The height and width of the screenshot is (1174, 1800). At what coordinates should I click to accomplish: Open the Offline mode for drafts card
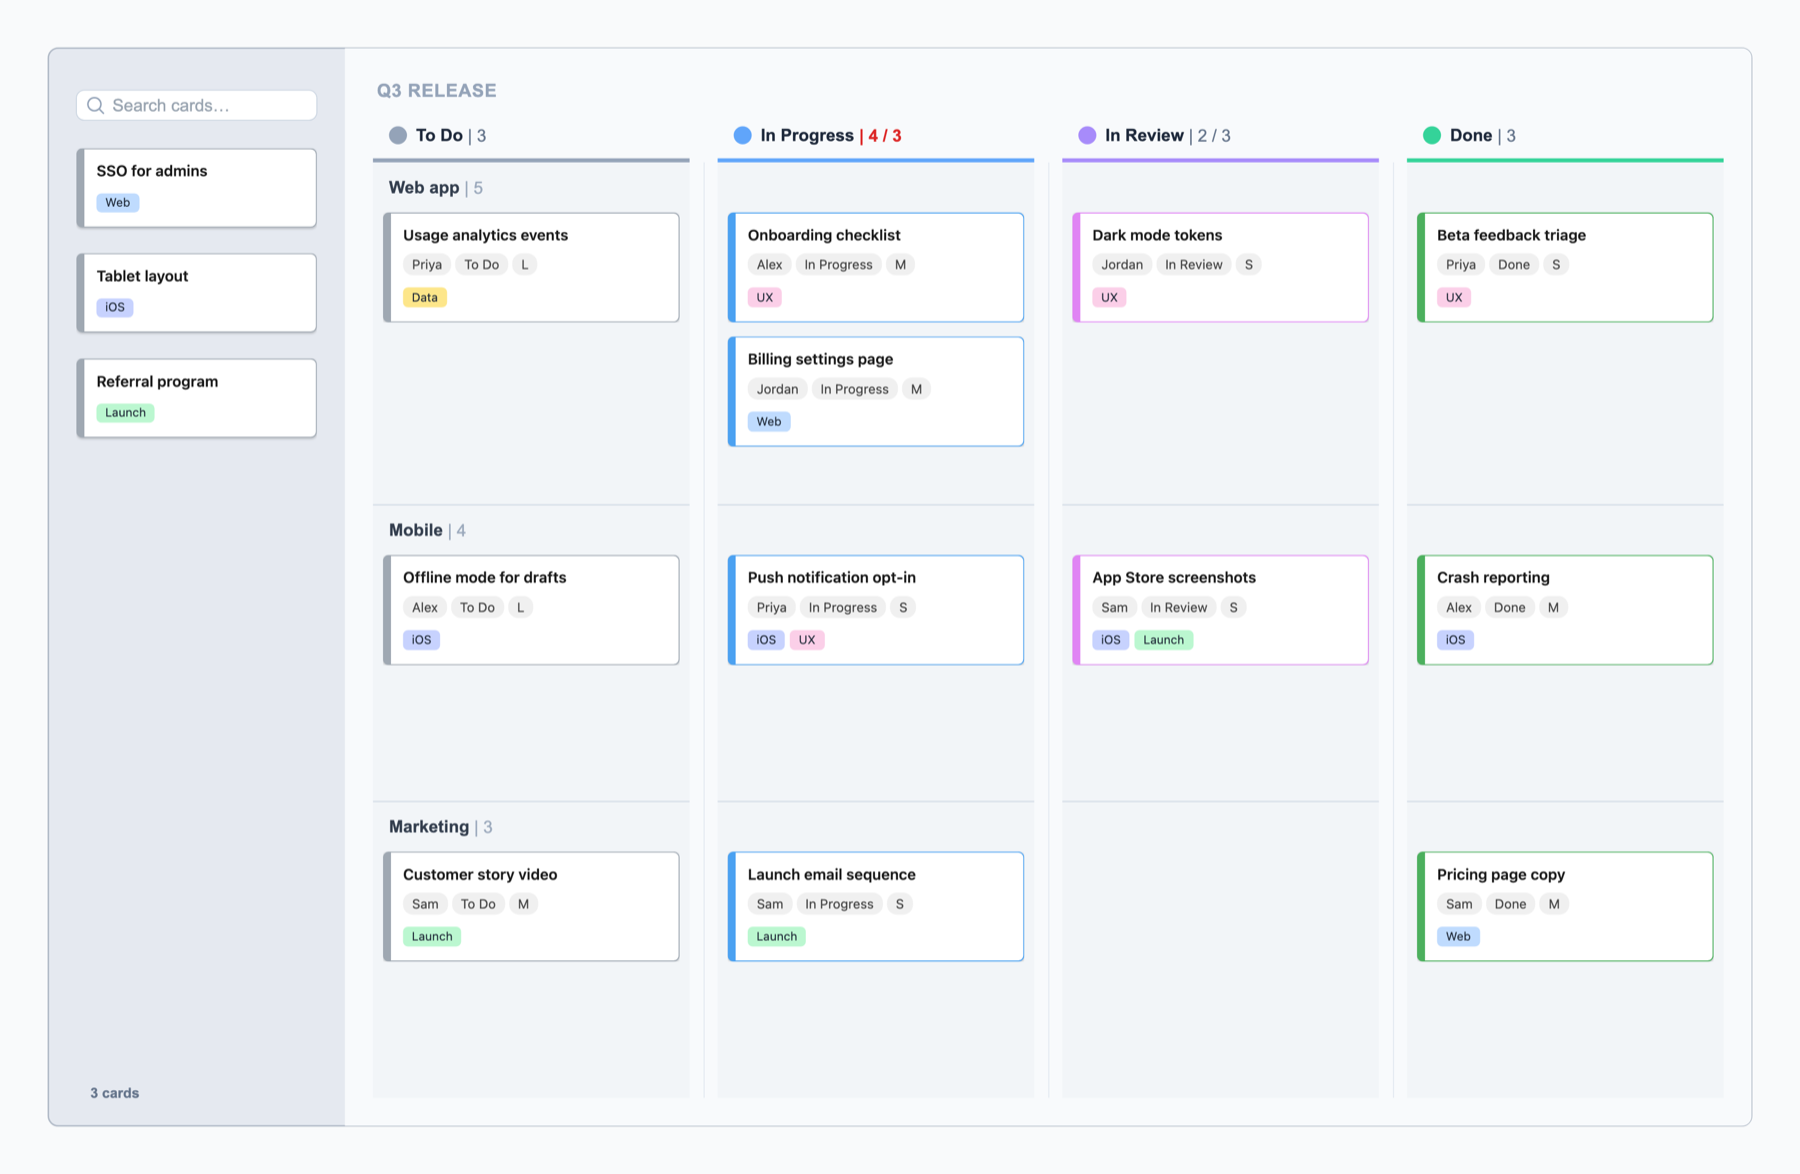pos(531,610)
